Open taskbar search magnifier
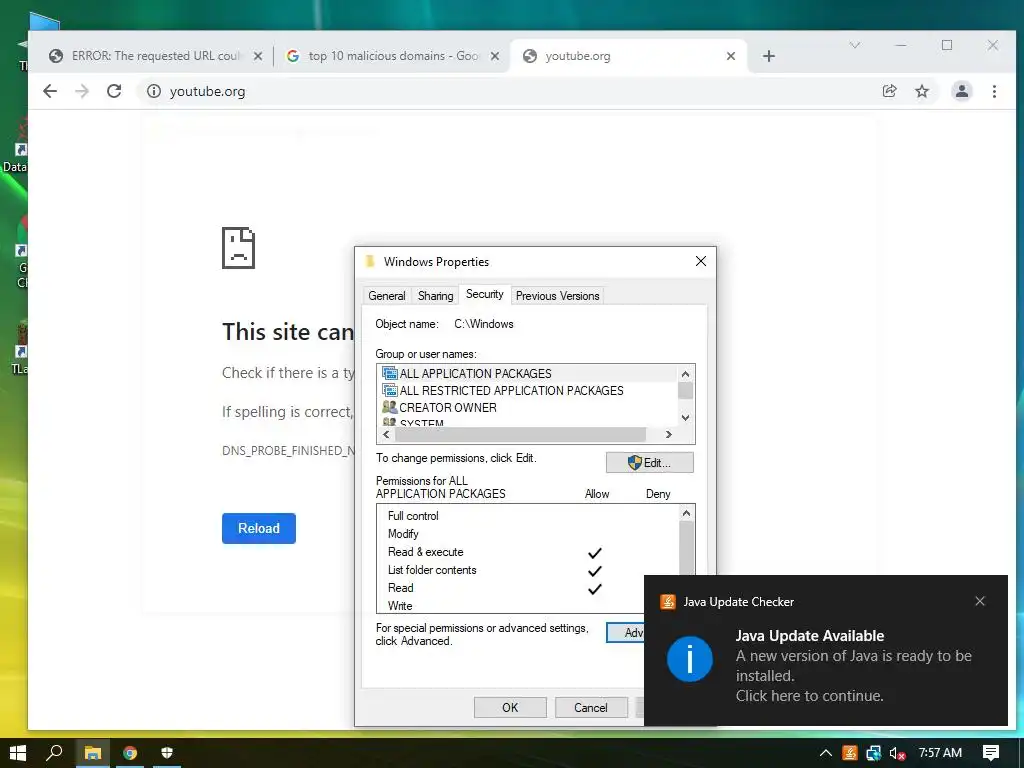The image size is (1024, 768). click(54, 753)
